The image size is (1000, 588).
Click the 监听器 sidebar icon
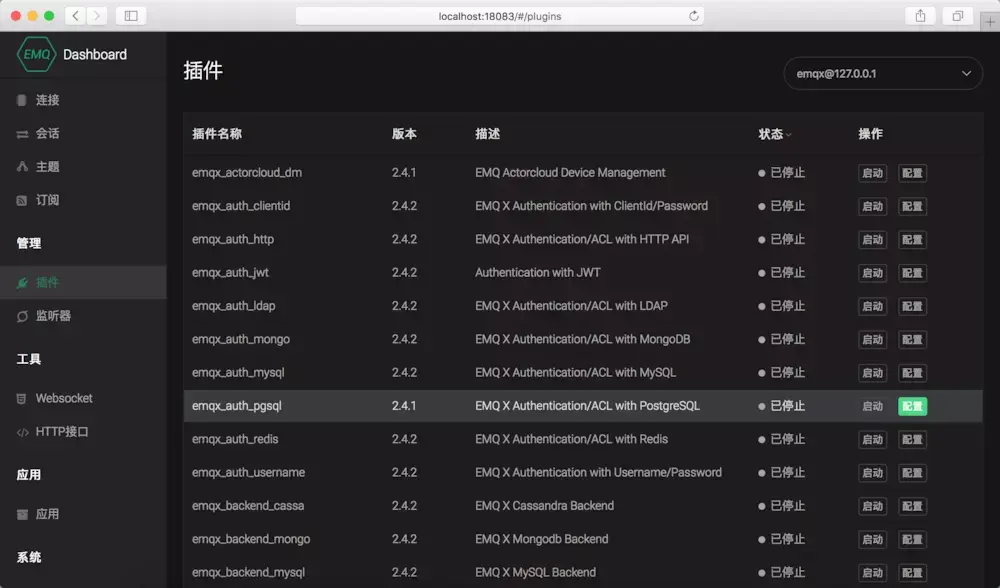22,316
